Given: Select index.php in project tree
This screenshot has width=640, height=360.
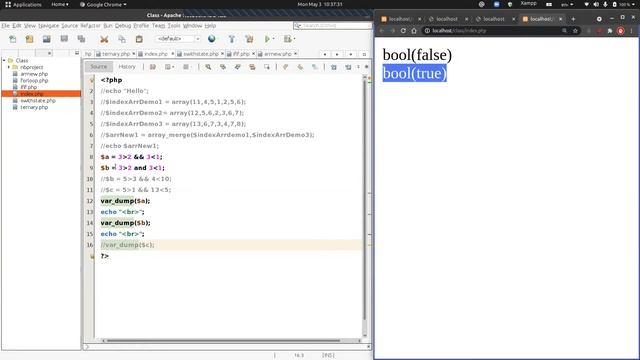Looking at the screenshot, I should (41, 94).
